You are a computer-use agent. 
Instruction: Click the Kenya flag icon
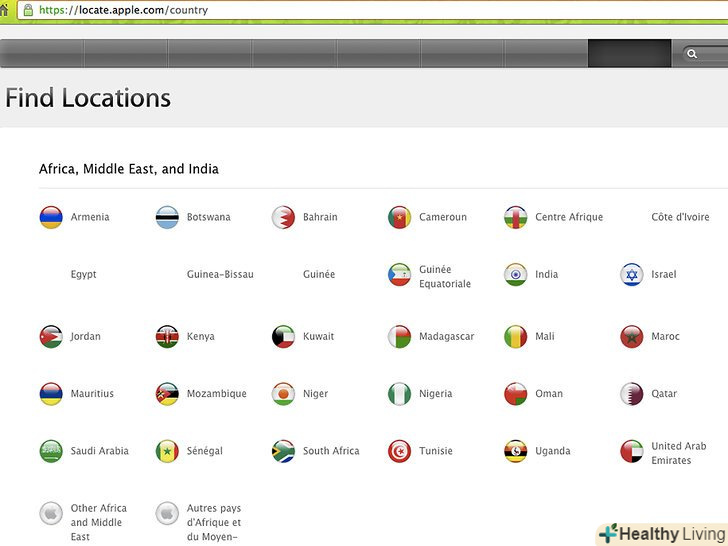[x=167, y=337]
